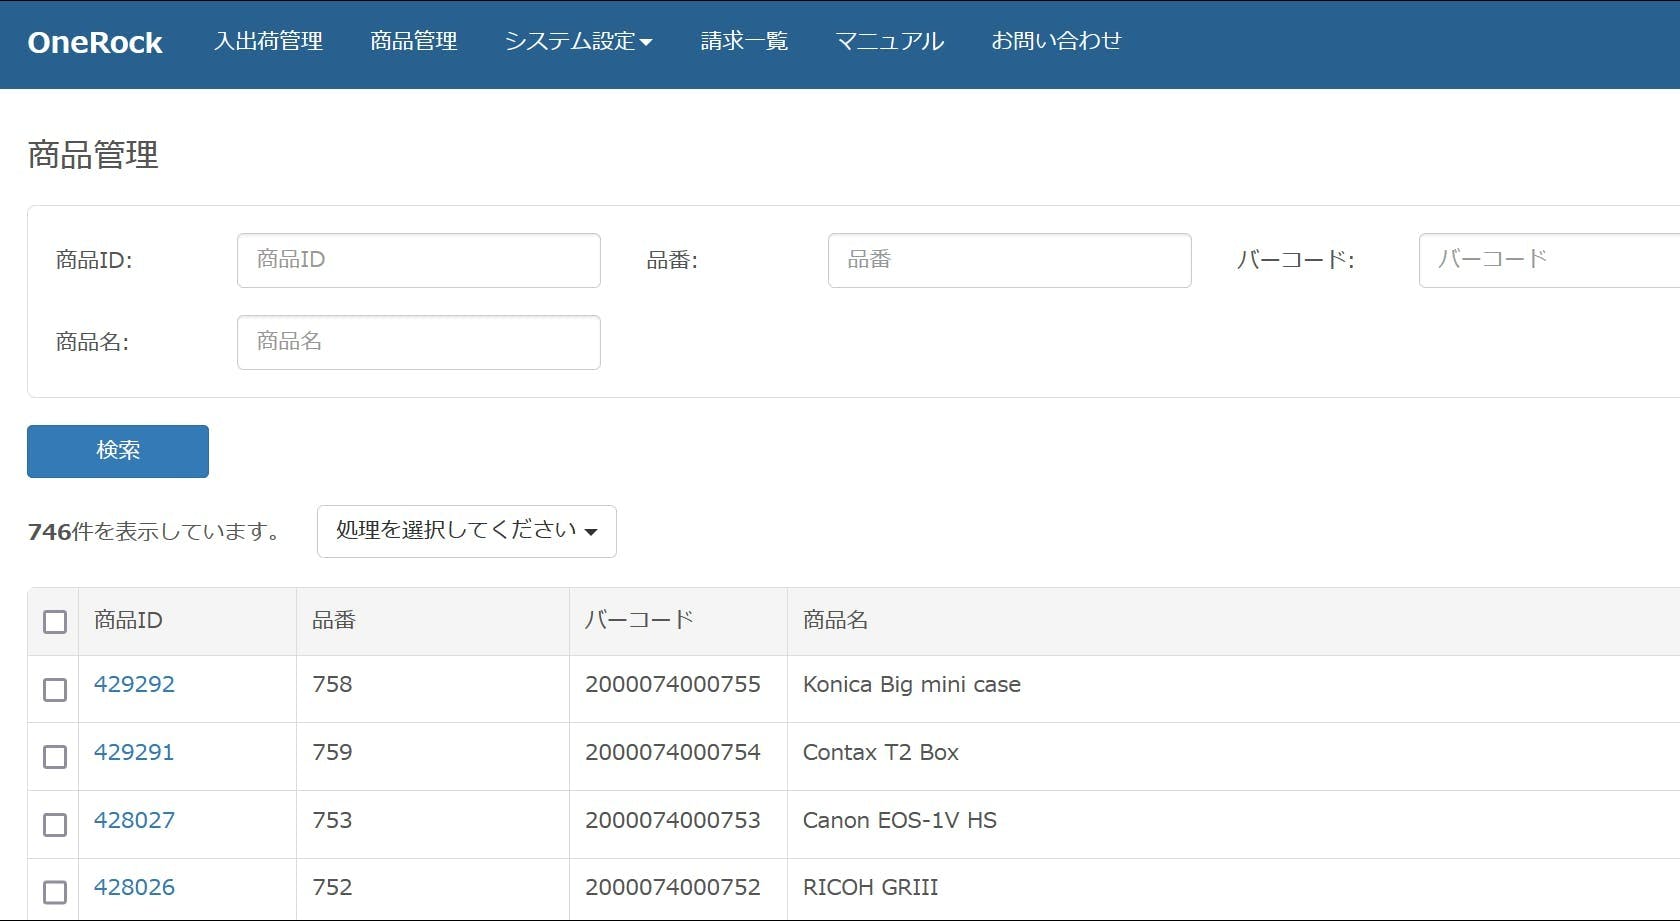Toggle the select-all checkbox in table header

pos(55,622)
